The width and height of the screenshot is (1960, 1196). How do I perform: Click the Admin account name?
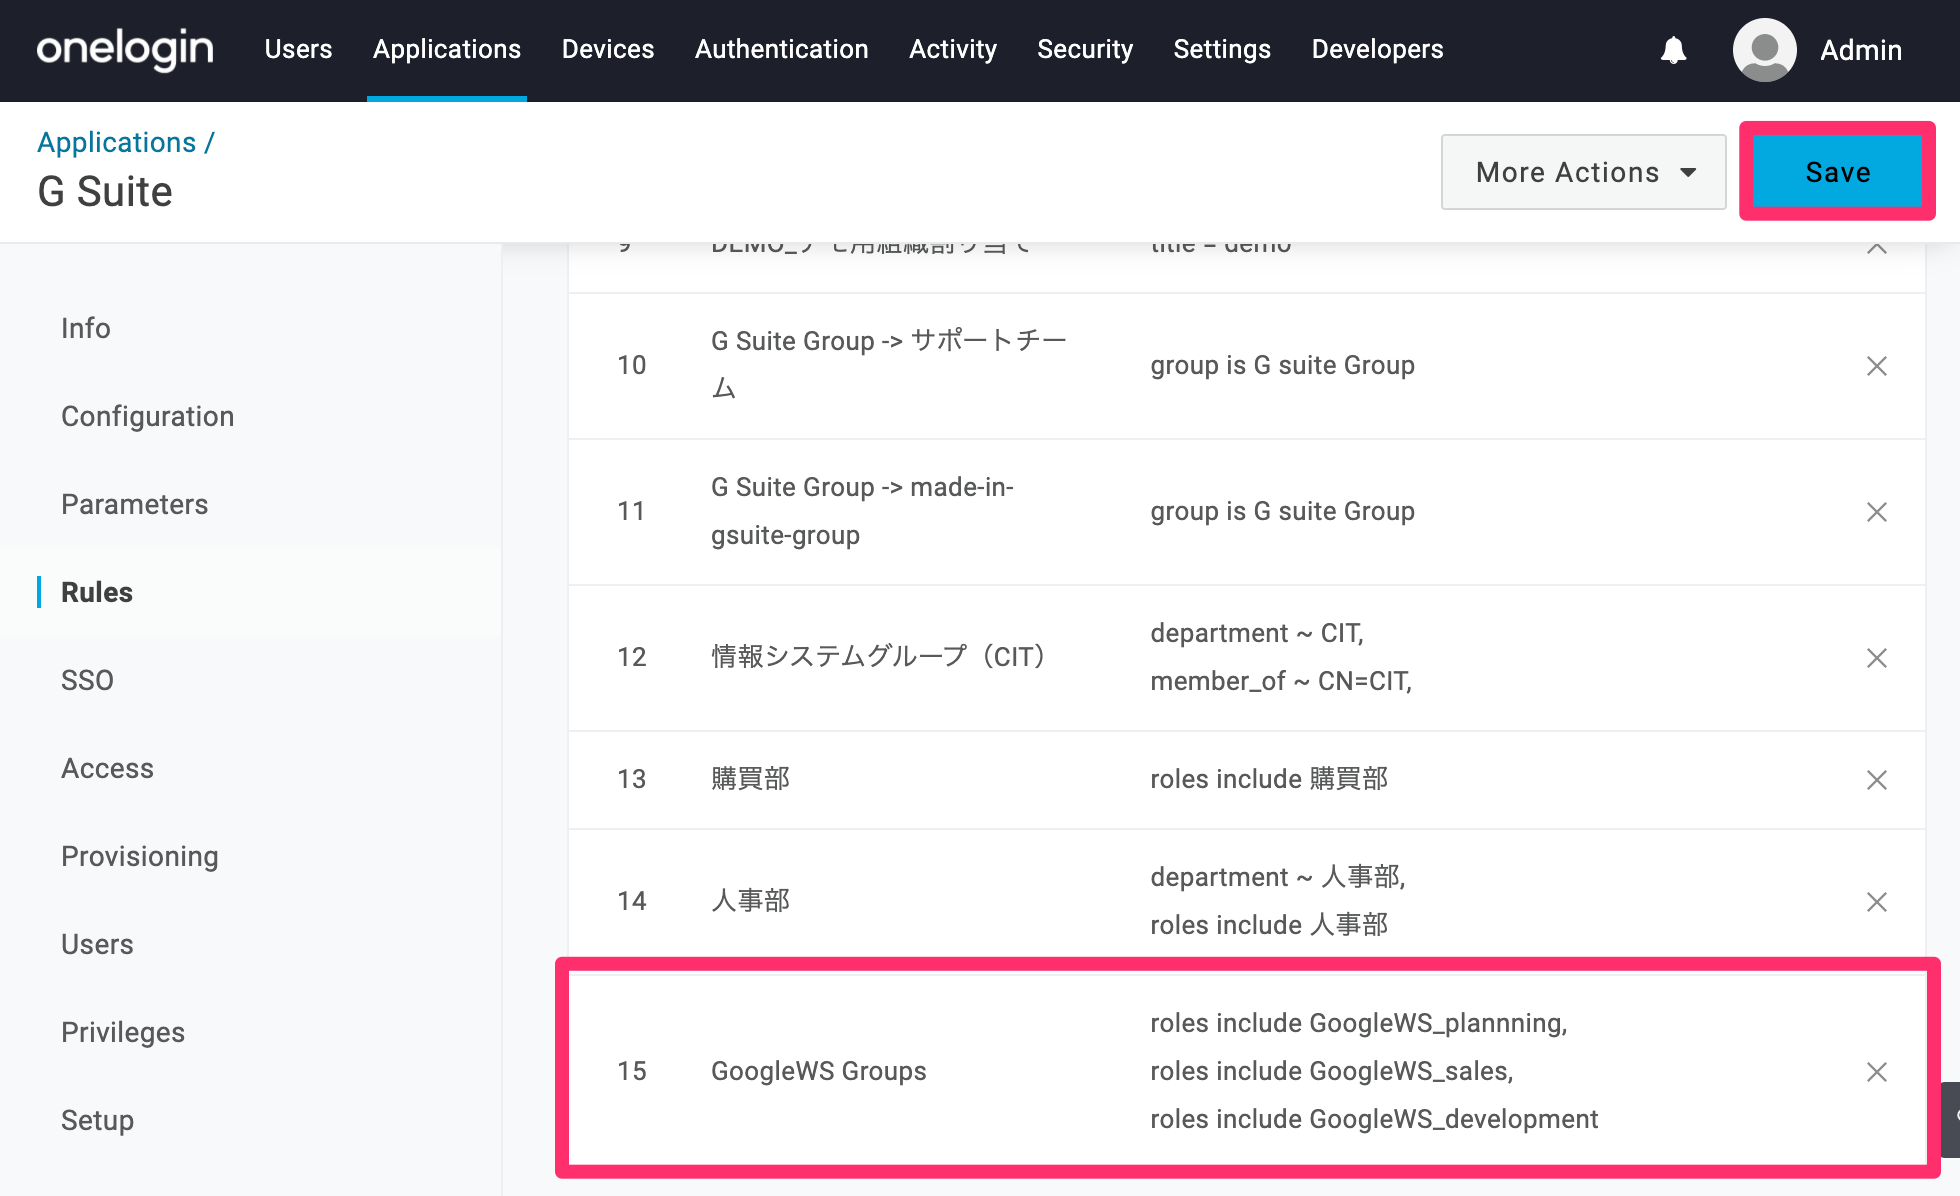1861,50
